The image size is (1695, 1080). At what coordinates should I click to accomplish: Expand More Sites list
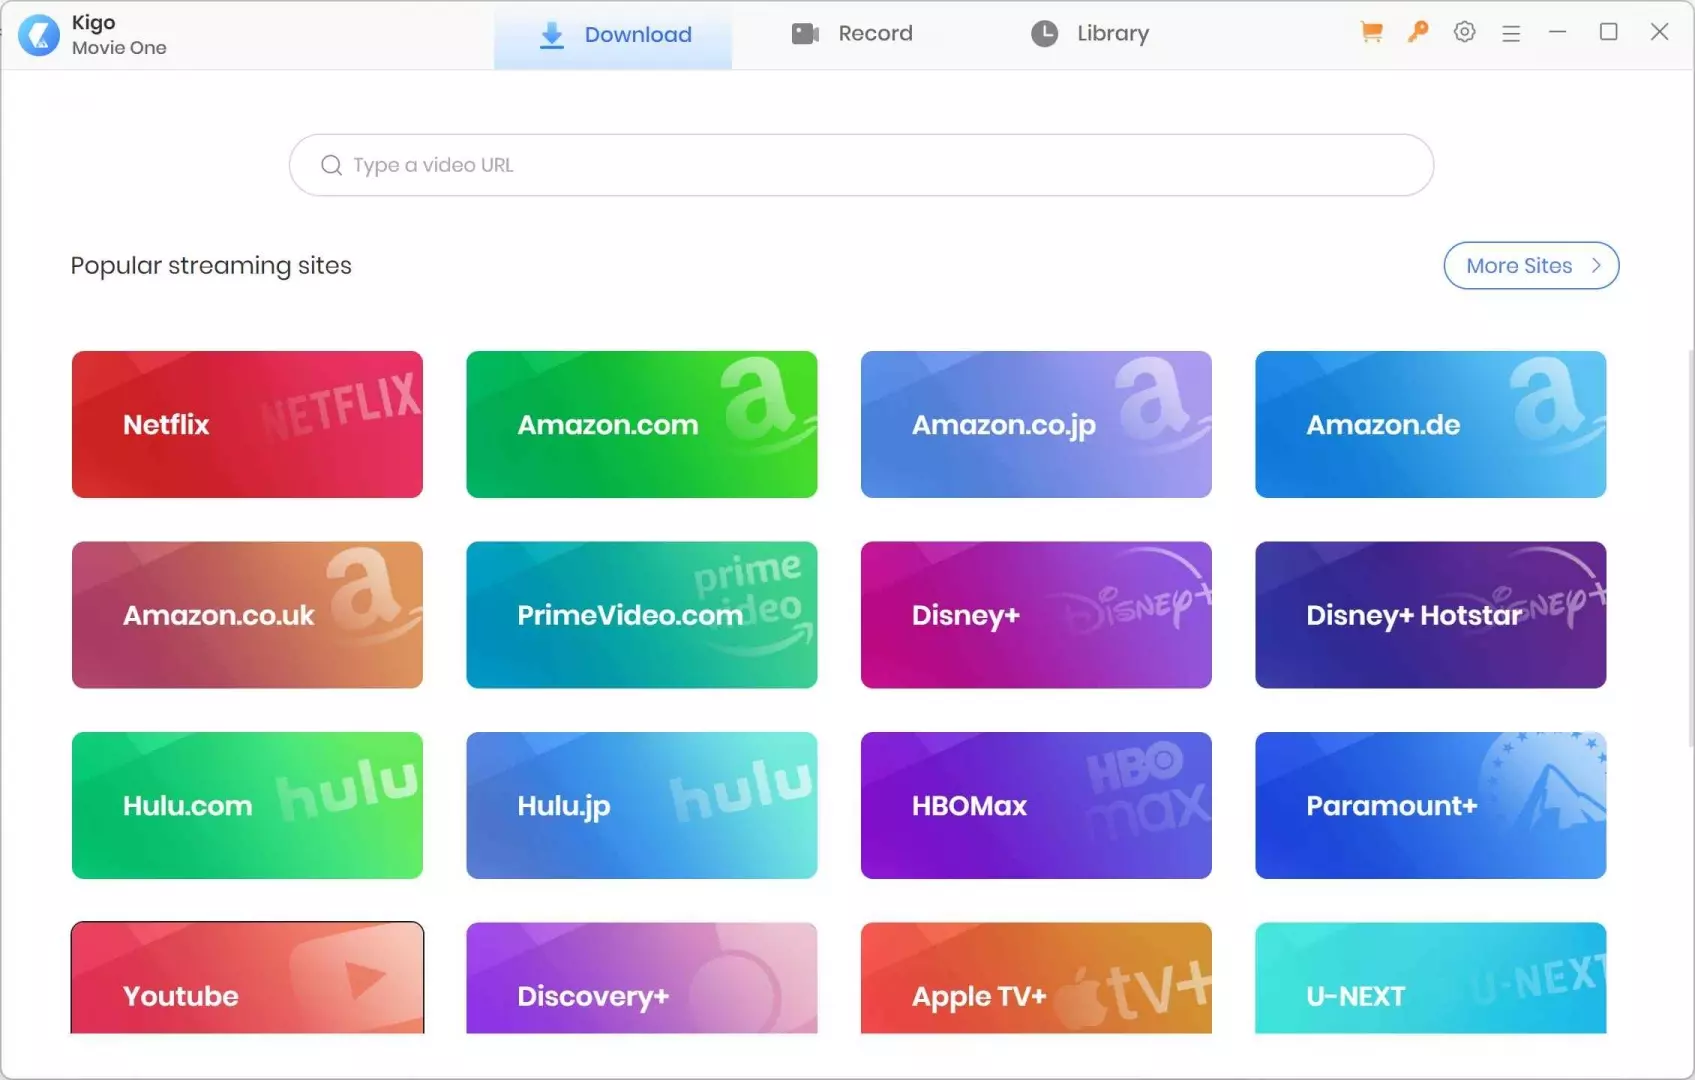point(1531,266)
